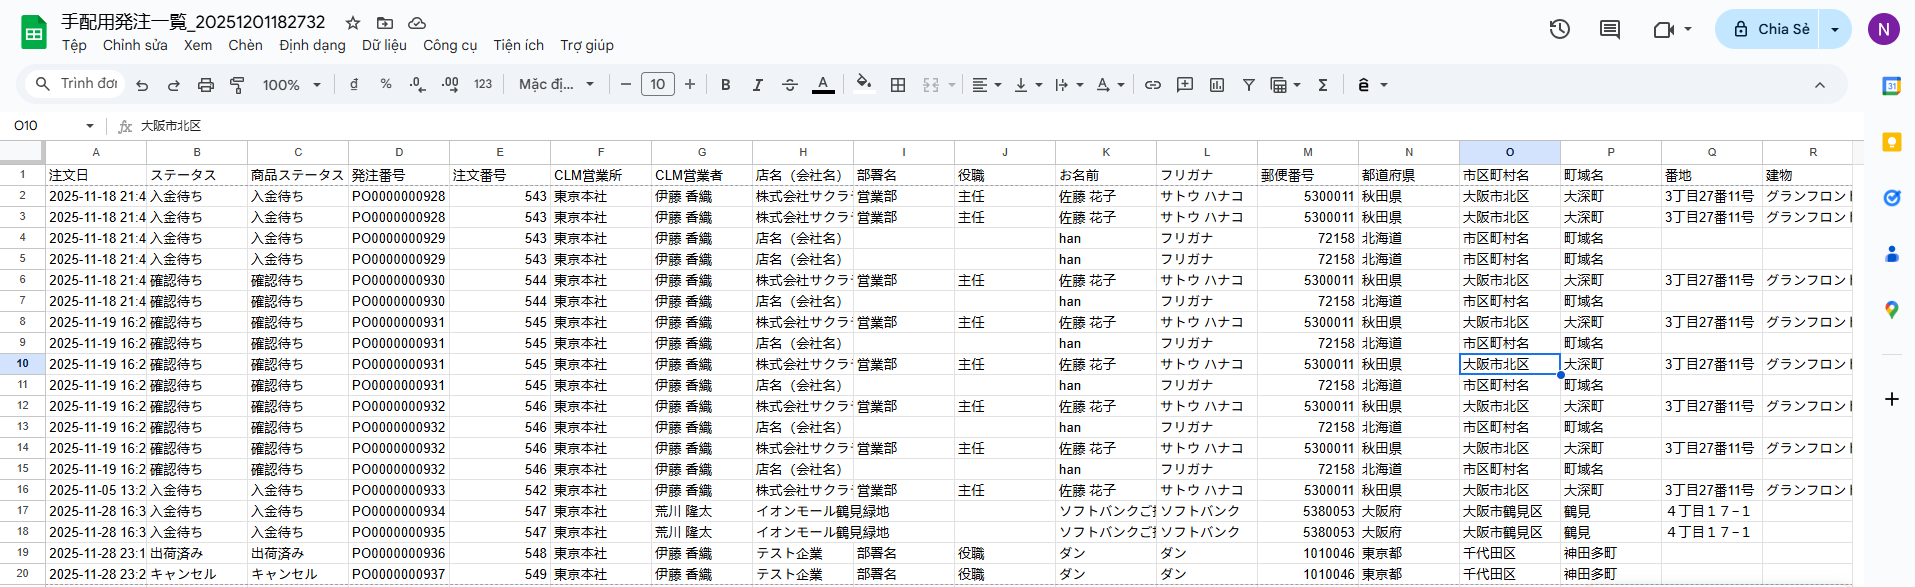This screenshot has height=587, width=1915.
Task: Star this spreadsheet document
Action: coord(352,22)
